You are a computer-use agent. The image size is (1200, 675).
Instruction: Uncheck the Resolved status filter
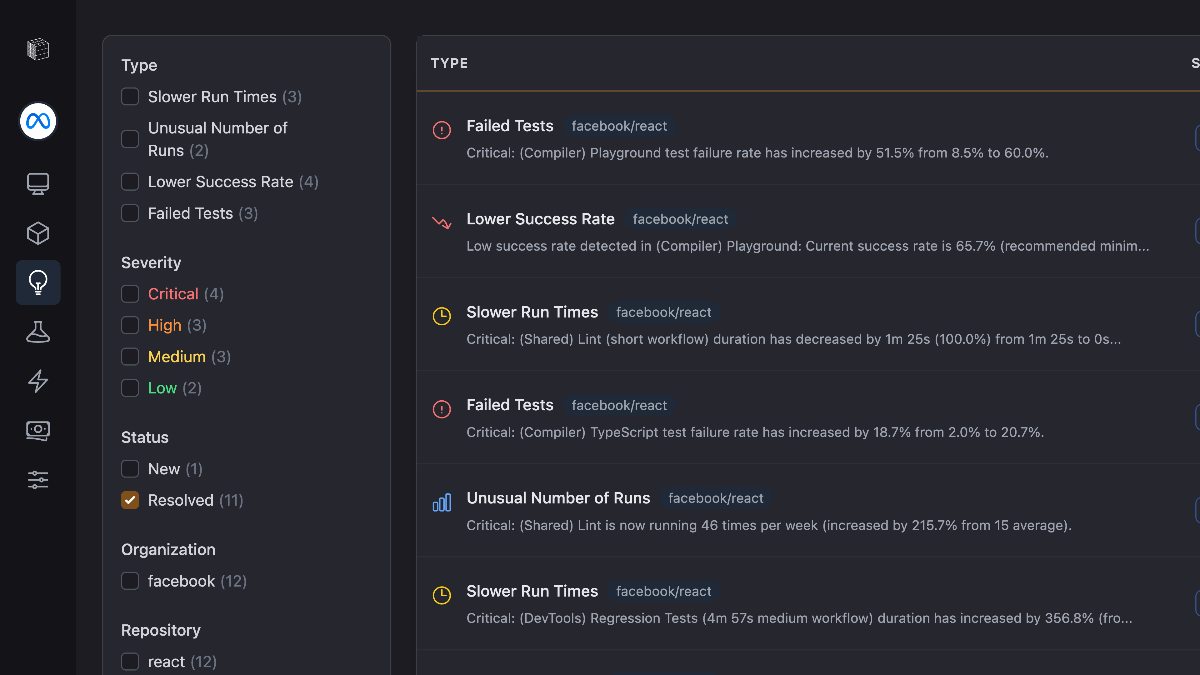pyautogui.click(x=130, y=500)
